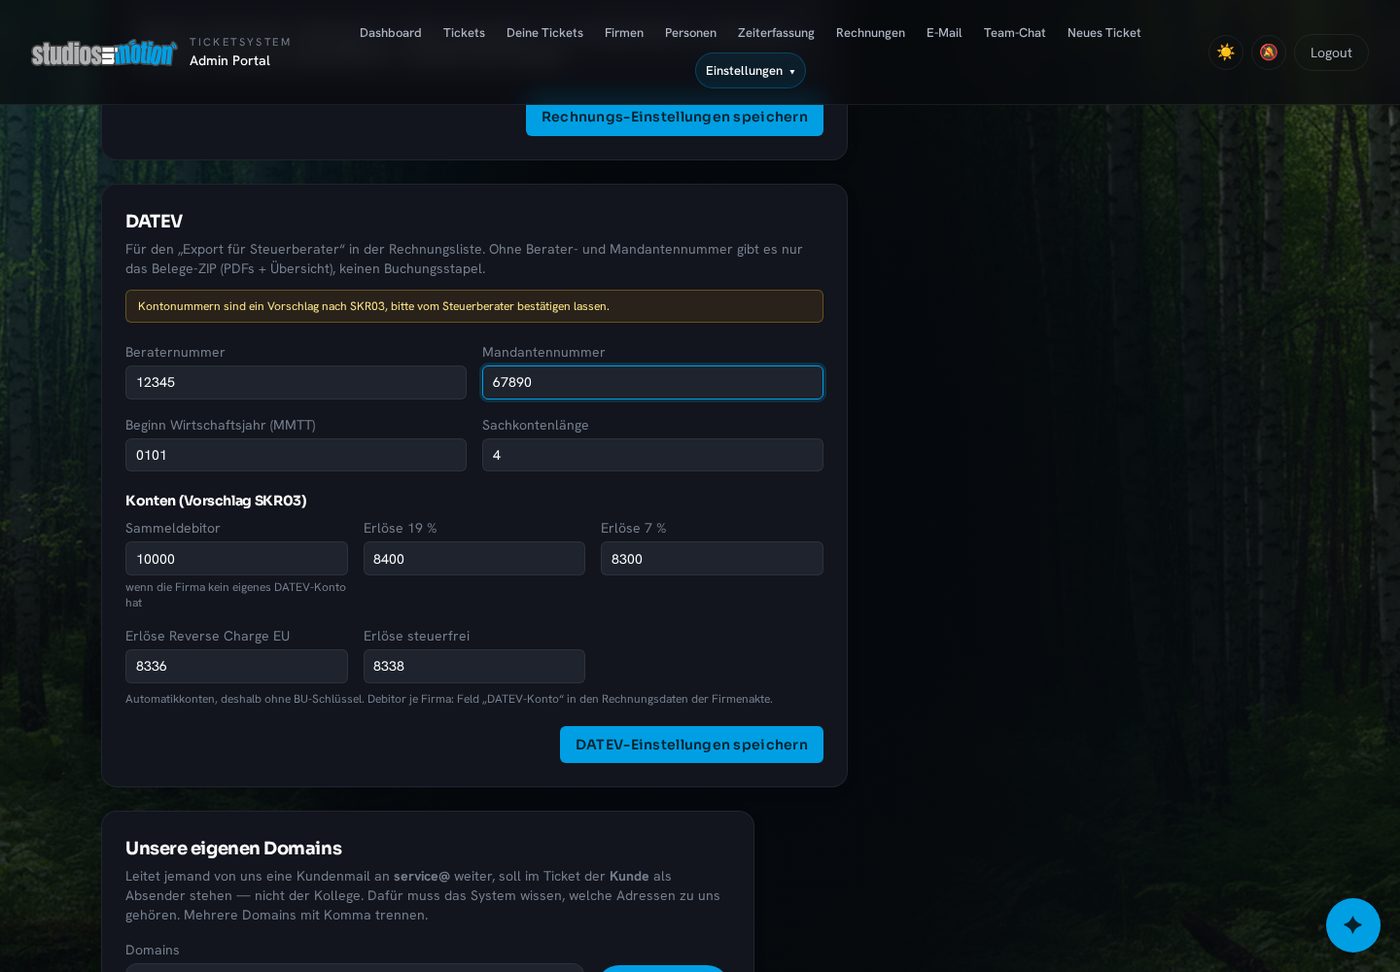1400x972 pixels.
Task: Select the Erlöse Reverse Charge EU field
Action: coord(236,666)
